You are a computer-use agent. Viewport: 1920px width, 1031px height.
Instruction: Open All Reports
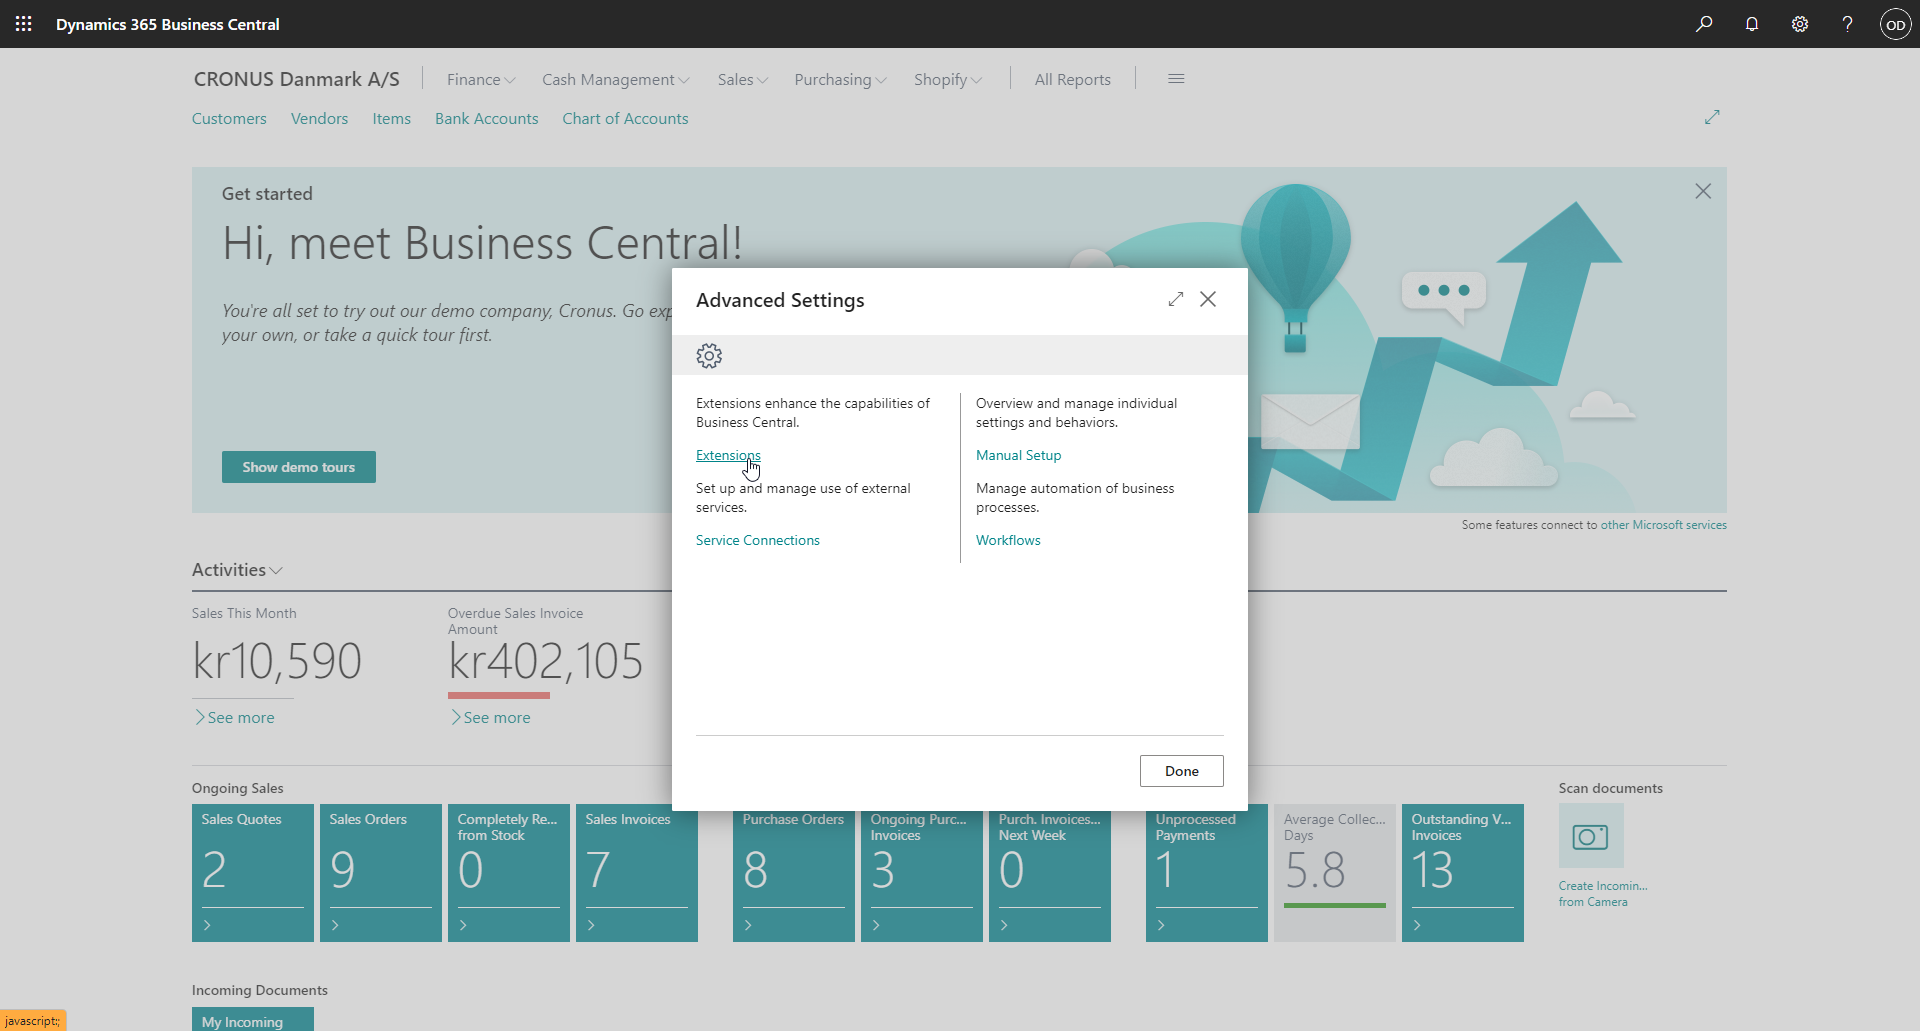1072,79
